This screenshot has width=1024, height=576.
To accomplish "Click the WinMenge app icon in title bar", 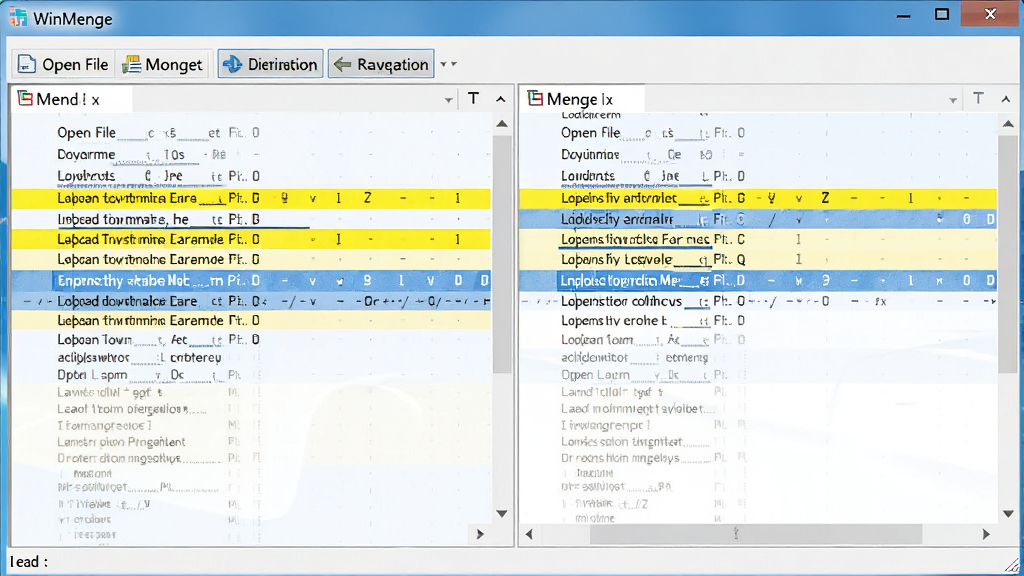I will (x=18, y=18).
